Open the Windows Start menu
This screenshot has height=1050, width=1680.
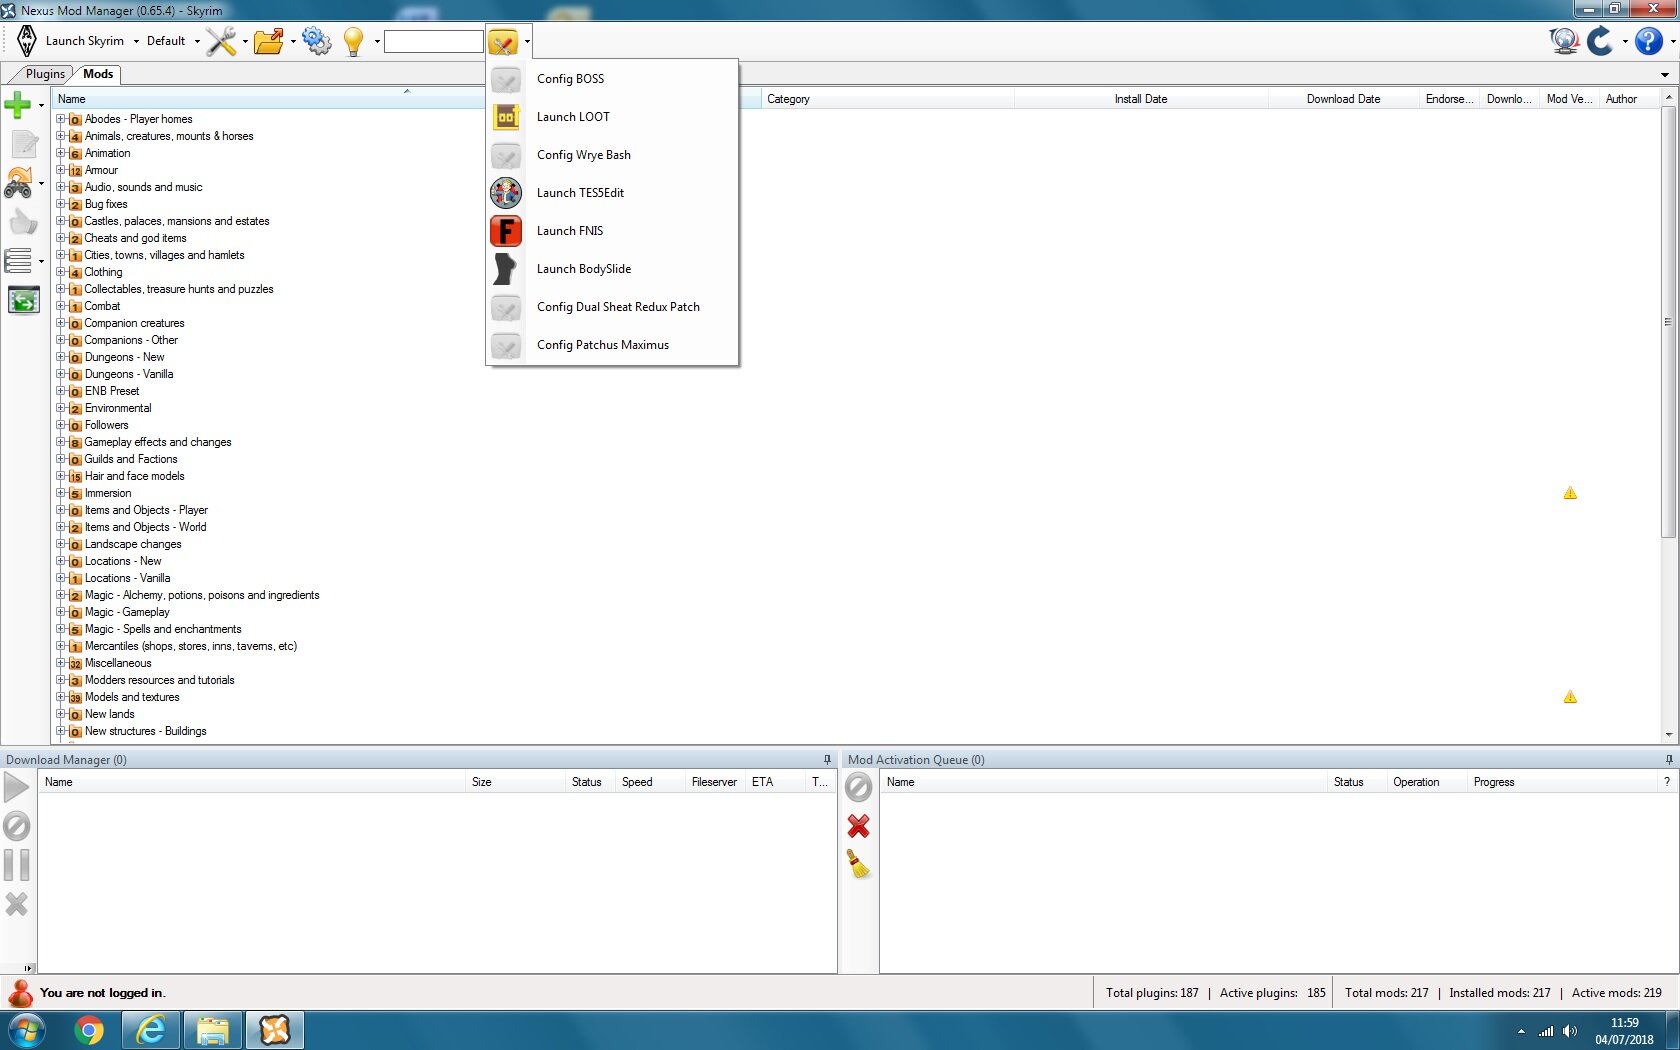tap(26, 1030)
